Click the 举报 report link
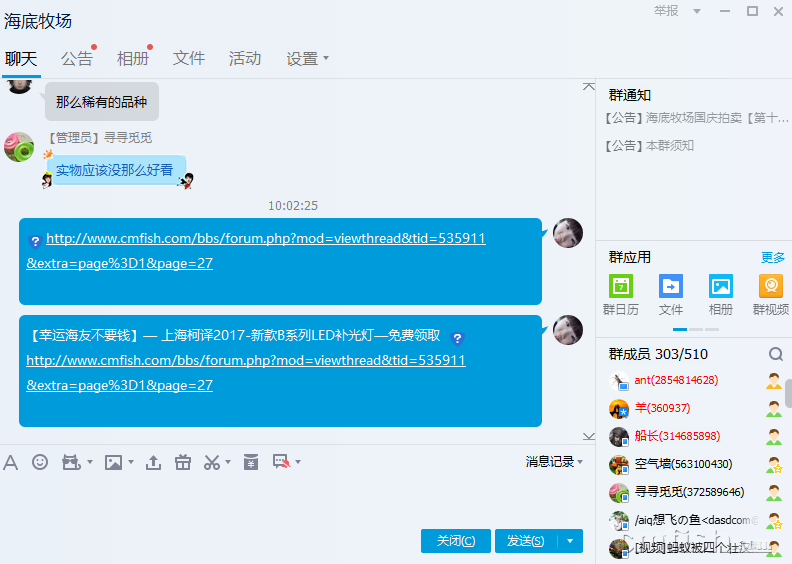This screenshot has width=792, height=564. click(x=666, y=11)
